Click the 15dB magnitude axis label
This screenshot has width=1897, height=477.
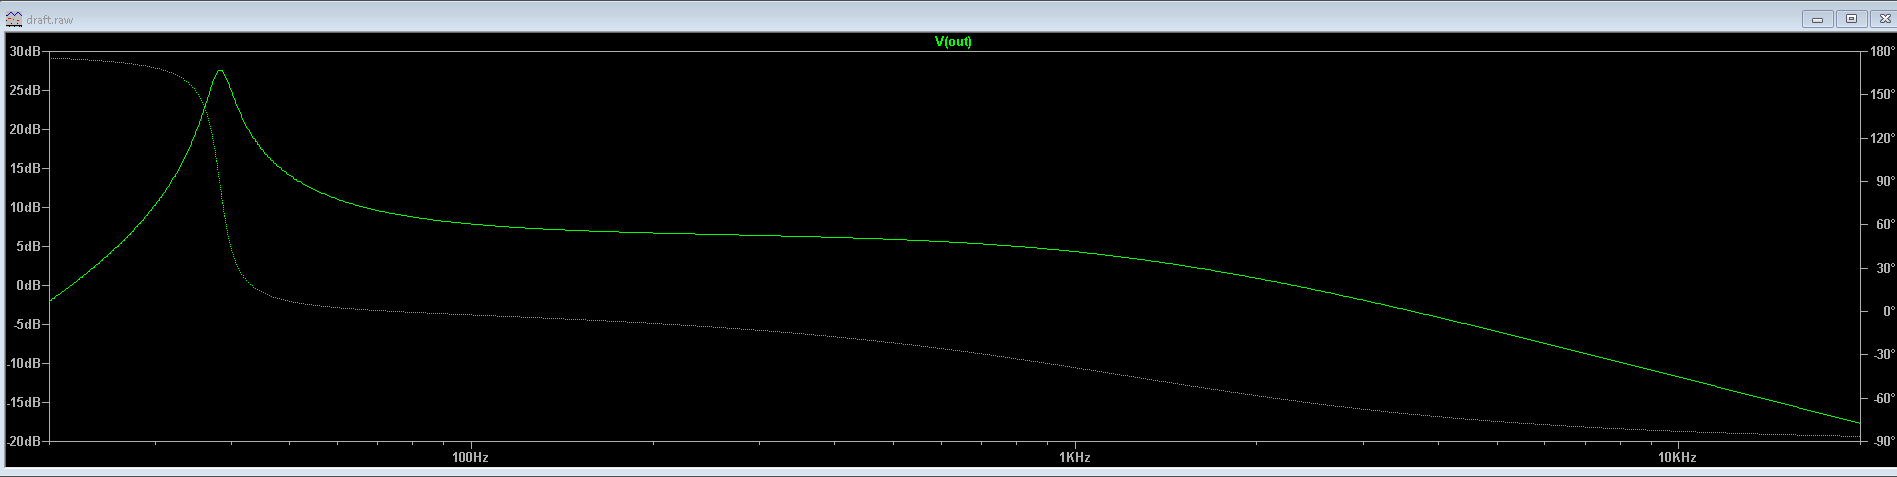25,168
